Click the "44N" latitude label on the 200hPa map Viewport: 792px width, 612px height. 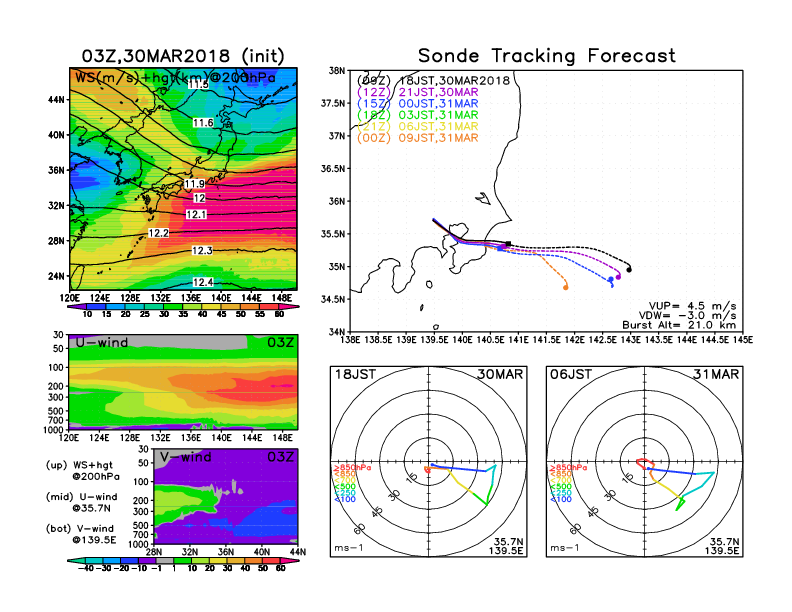pyautogui.click(x=57, y=99)
